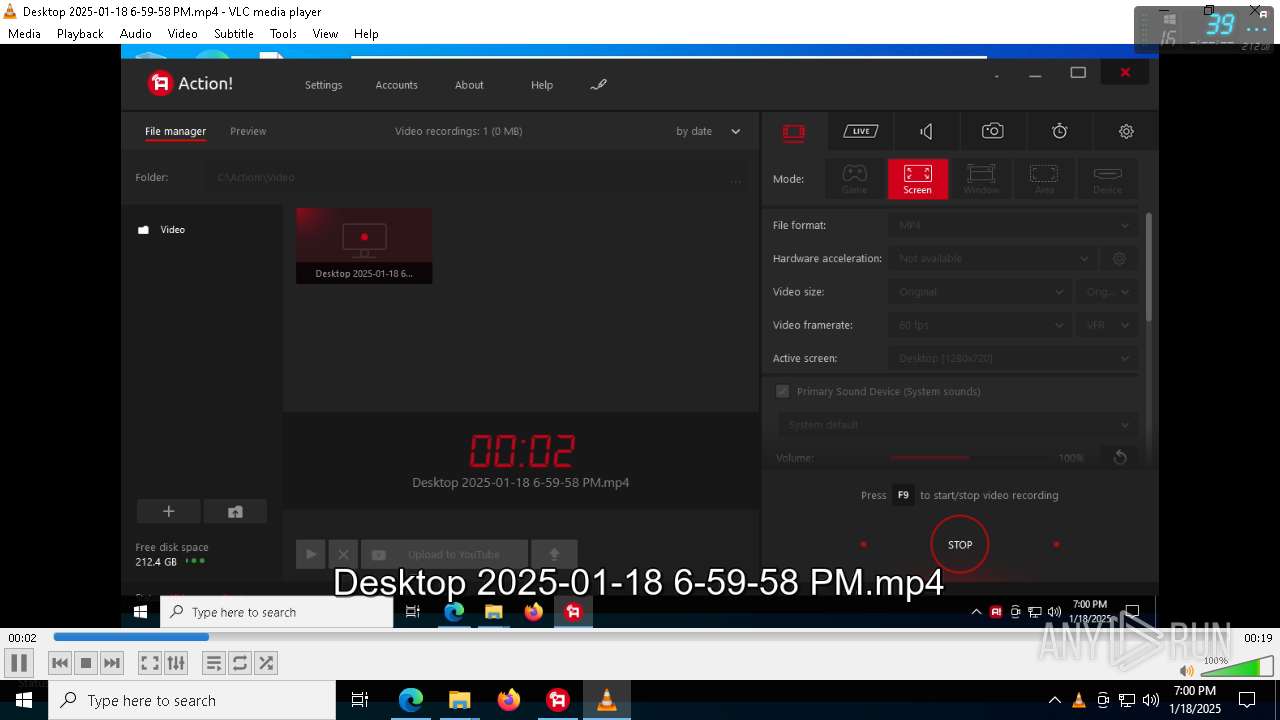Open the gear settings tab in Action!
This screenshot has height=720, width=1280.
(x=1126, y=131)
